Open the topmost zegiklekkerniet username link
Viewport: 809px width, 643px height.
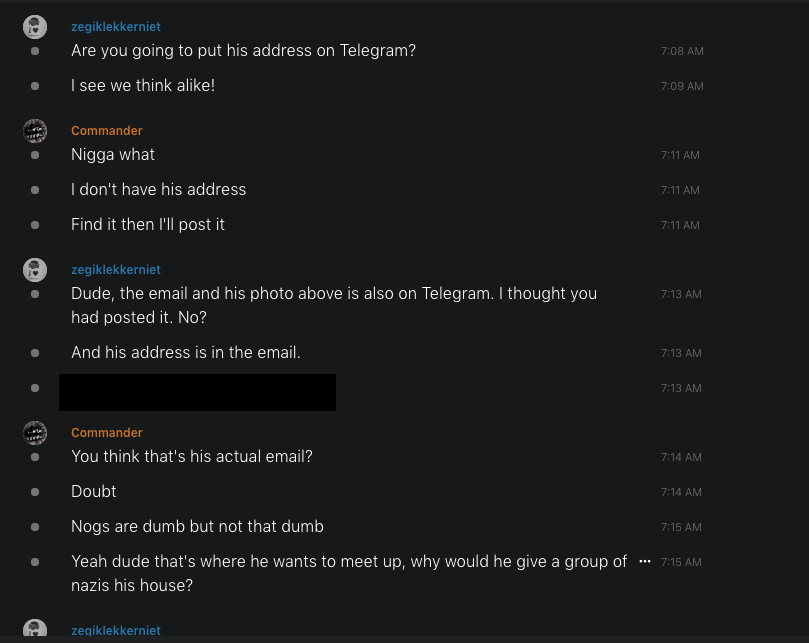pos(115,27)
